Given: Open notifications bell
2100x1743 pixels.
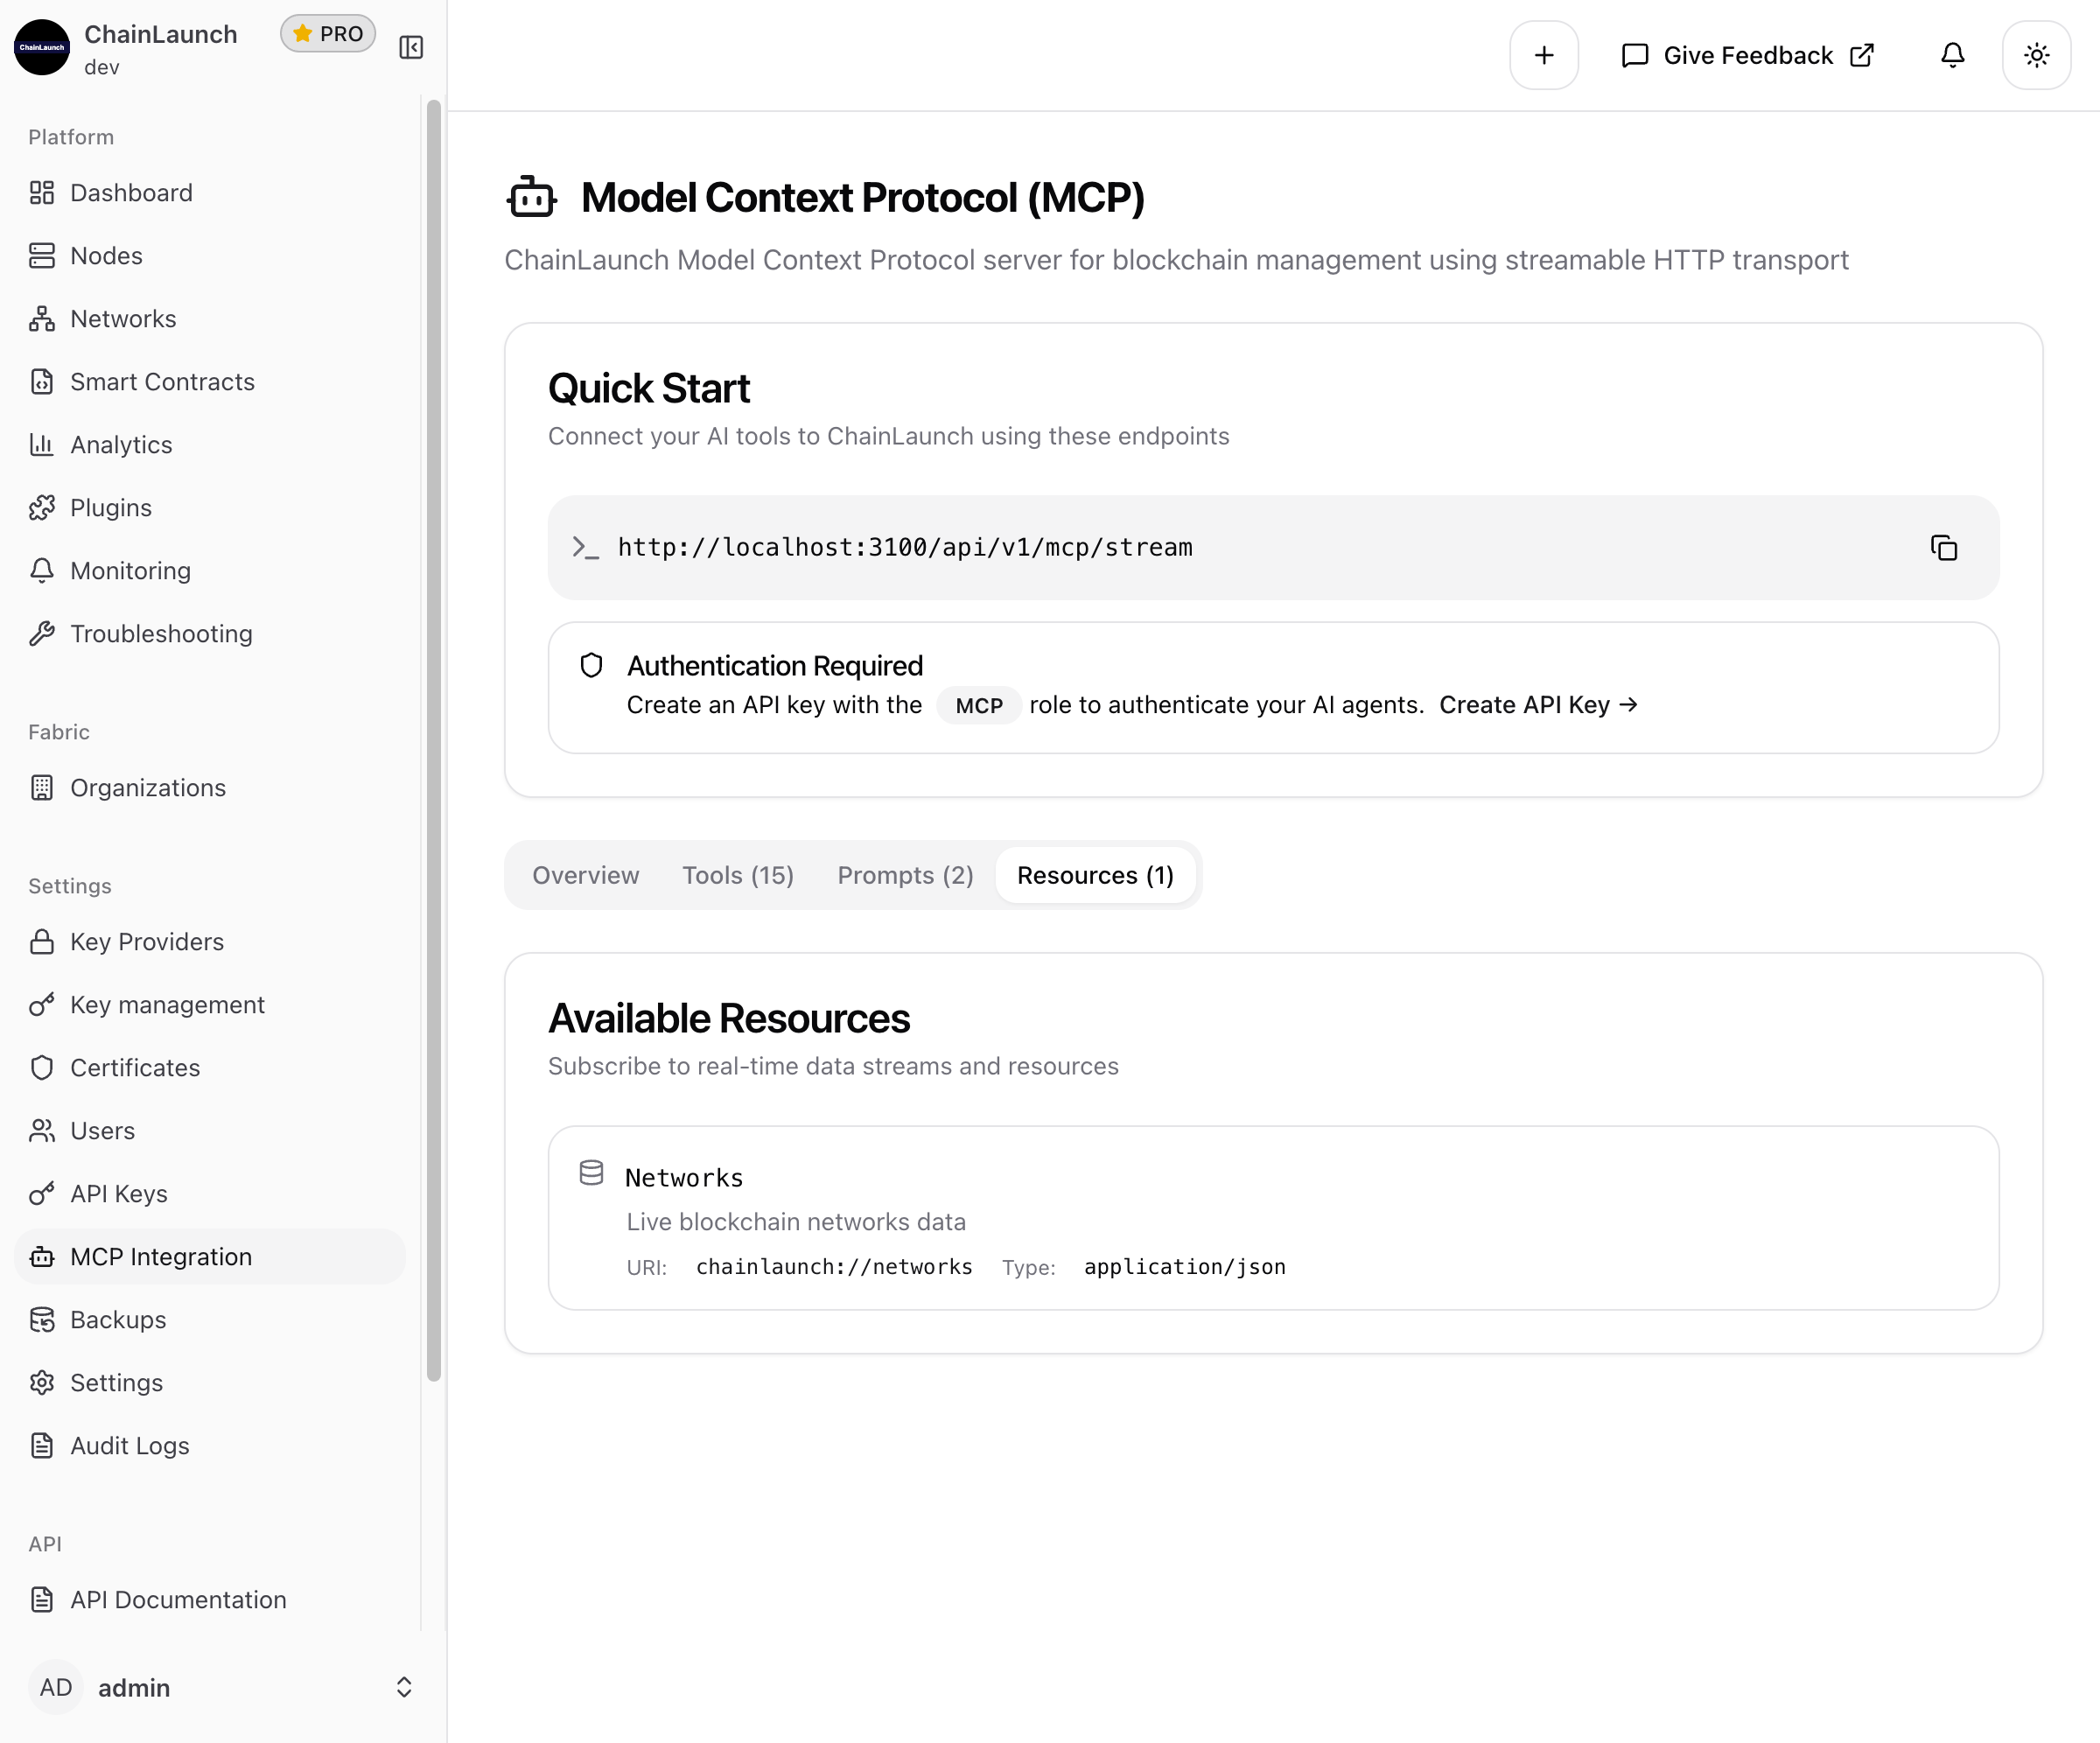Looking at the screenshot, I should click(x=1952, y=55).
